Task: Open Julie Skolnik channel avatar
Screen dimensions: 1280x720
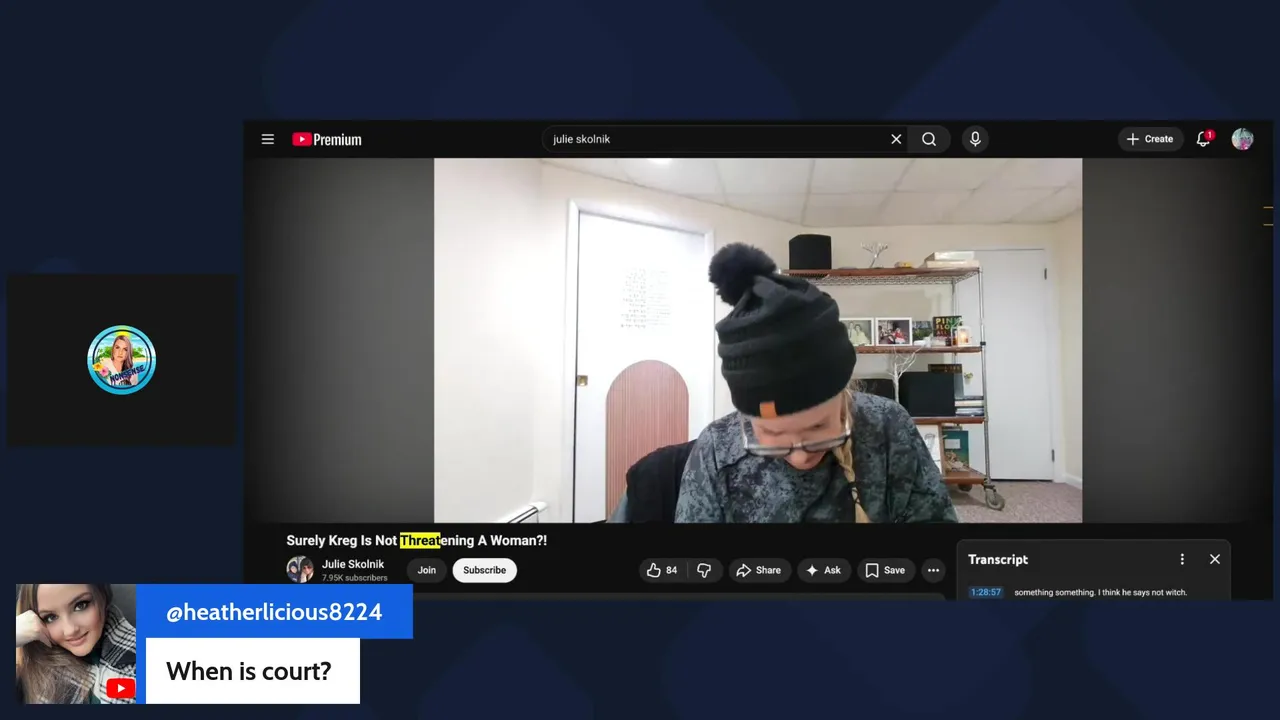Action: point(300,570)
